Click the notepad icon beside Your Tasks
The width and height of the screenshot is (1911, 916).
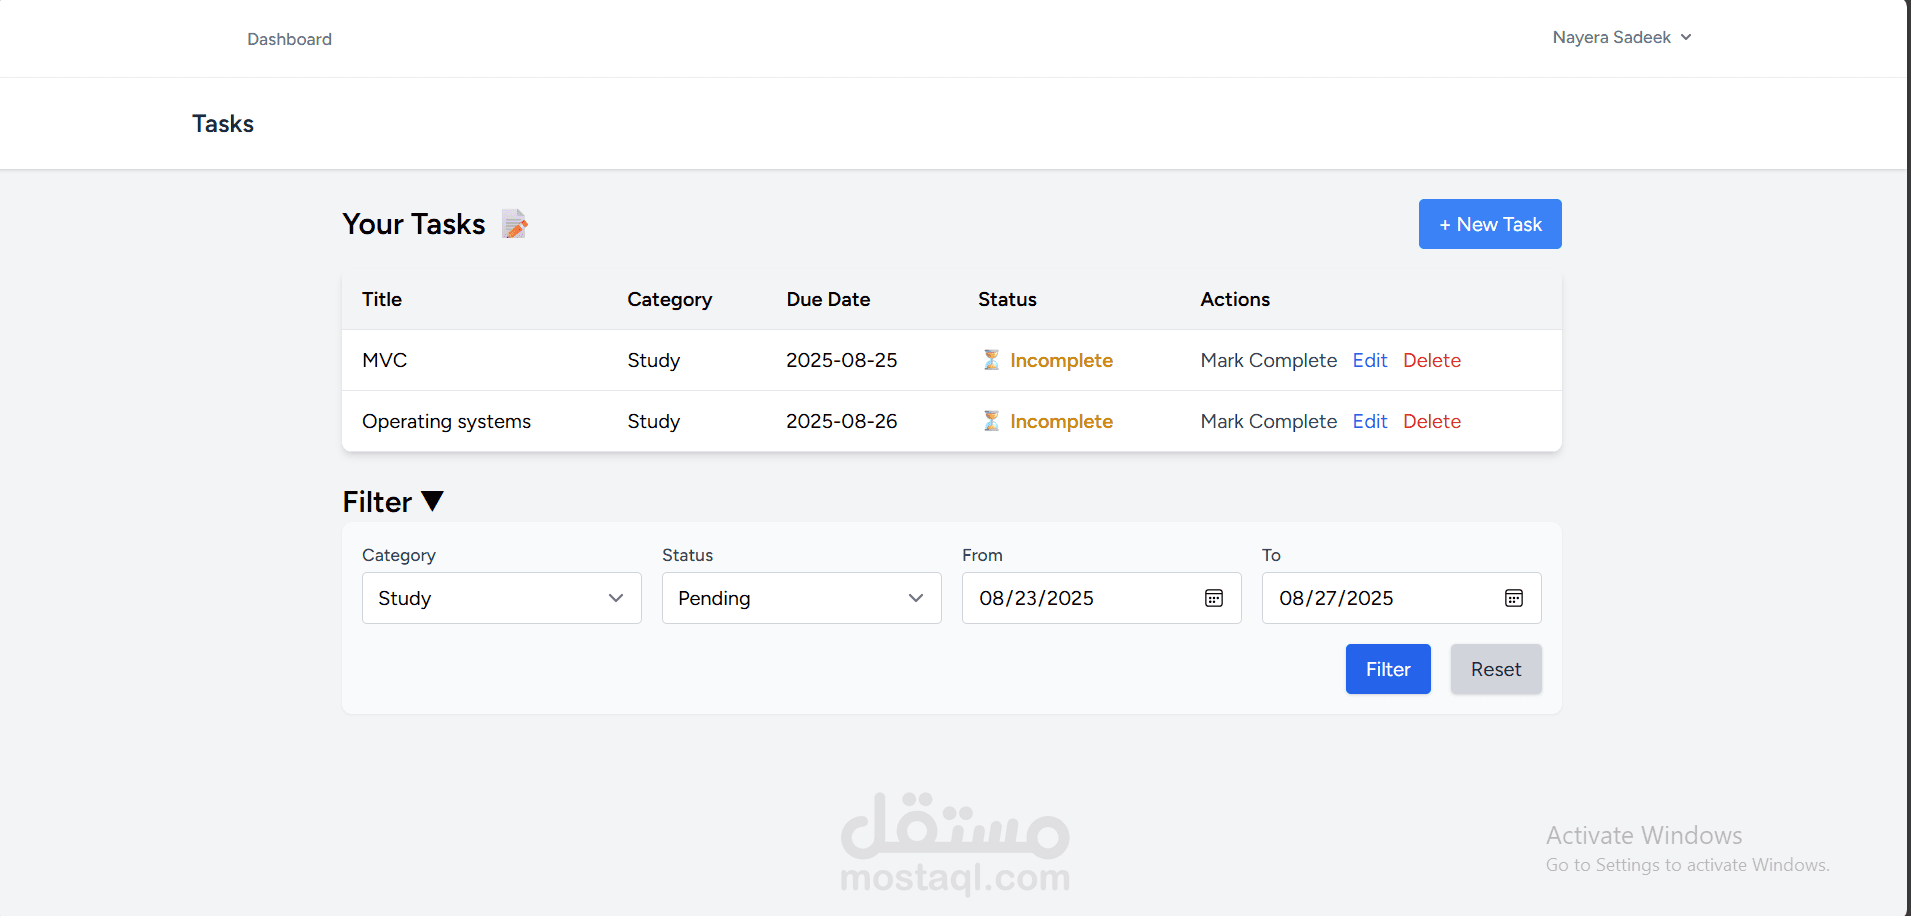point(514,224)
